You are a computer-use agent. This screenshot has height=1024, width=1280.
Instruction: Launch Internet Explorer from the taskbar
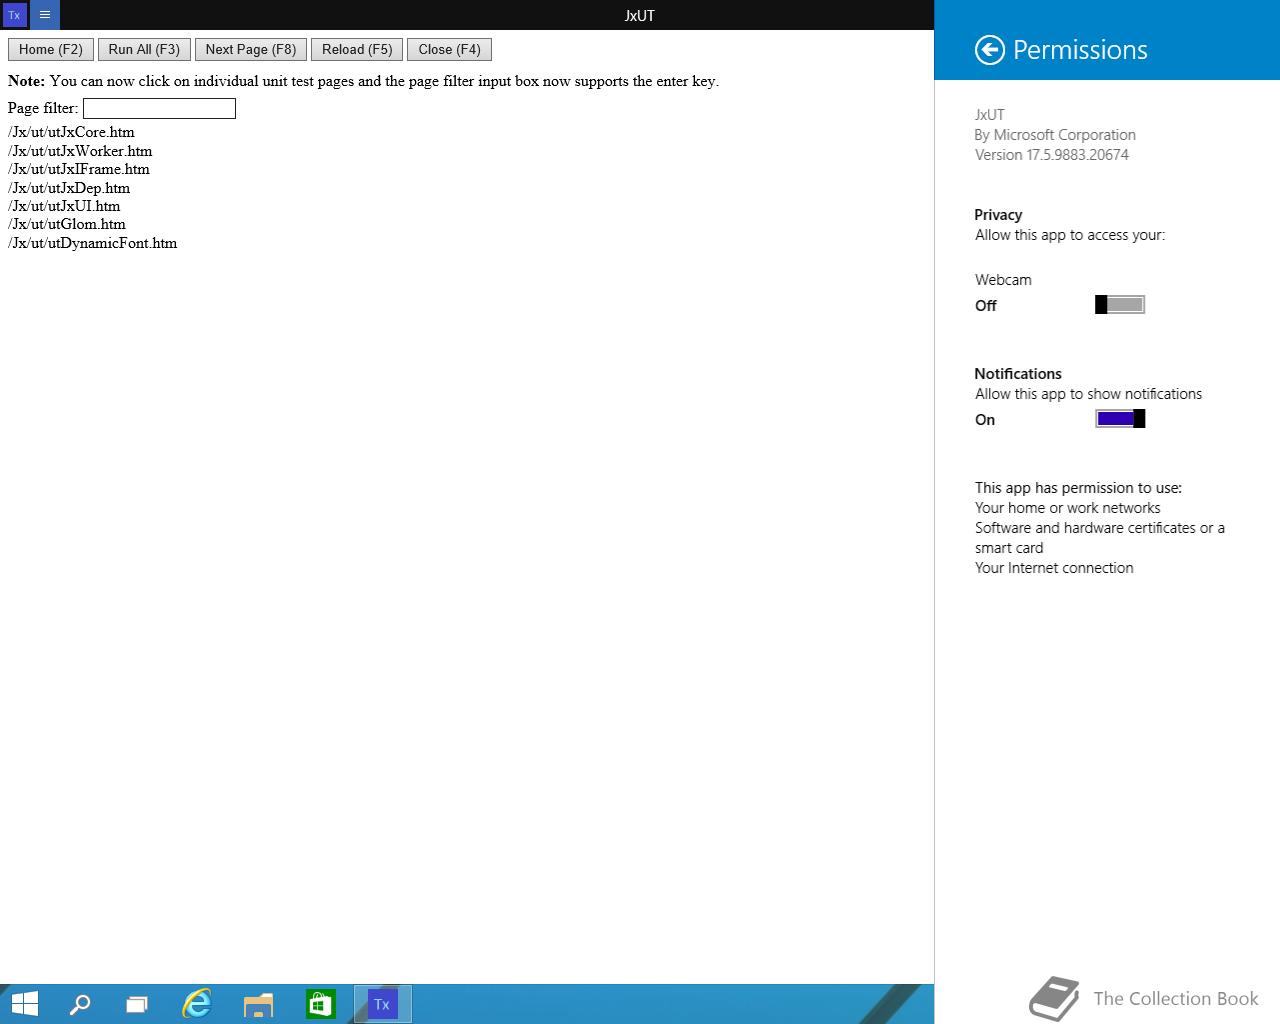(197, 1004)
